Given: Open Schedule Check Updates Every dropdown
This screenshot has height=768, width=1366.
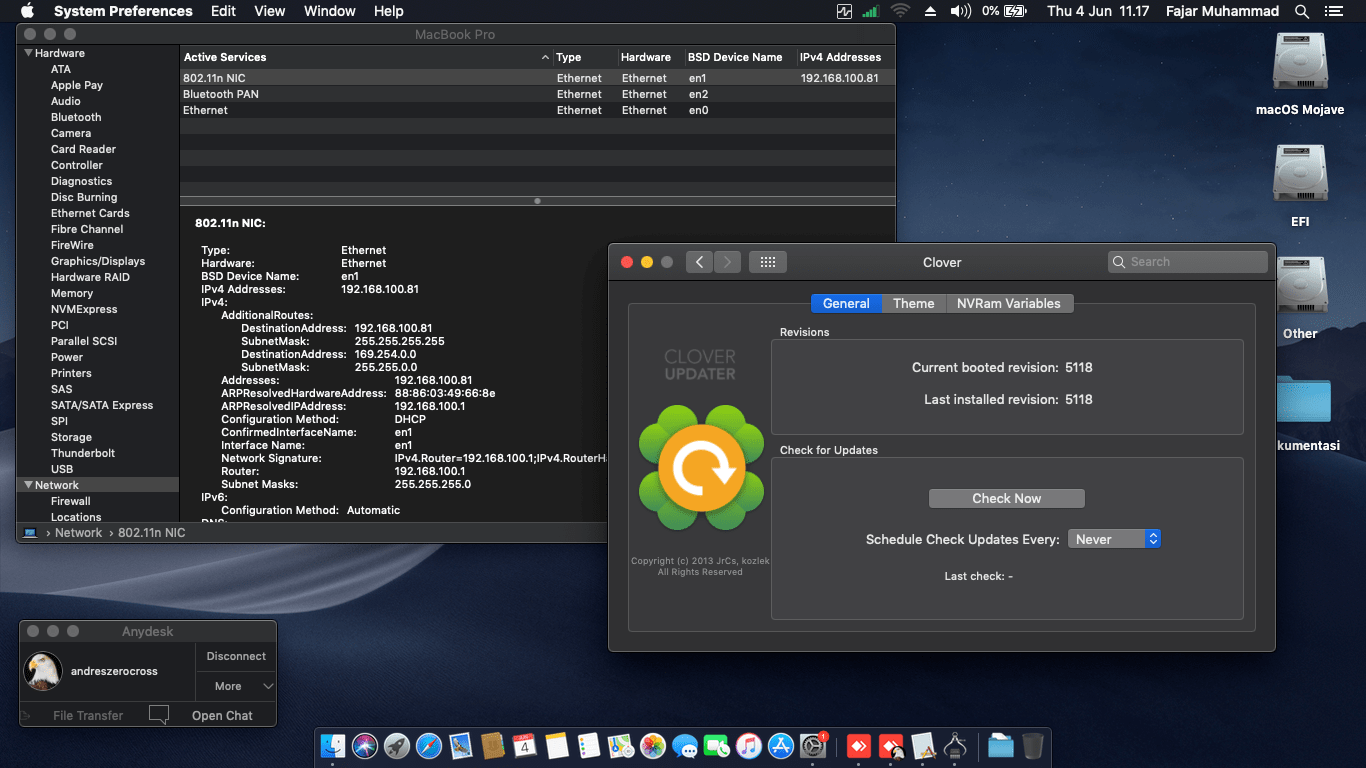Looking at the screenshot, I should pyautogui.click(x=1114, y=539).
